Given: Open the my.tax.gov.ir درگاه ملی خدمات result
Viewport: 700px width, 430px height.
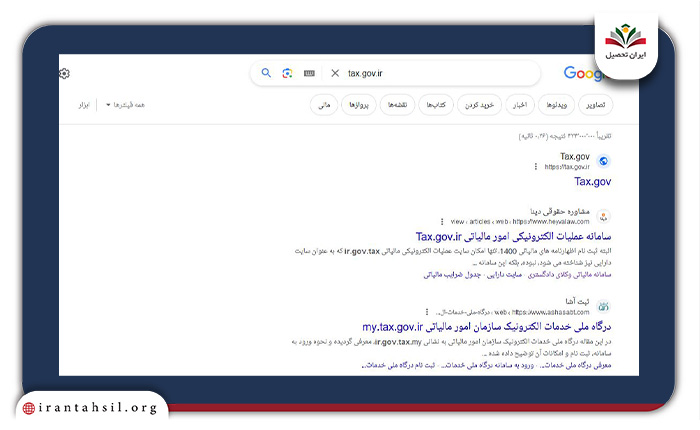Looking at the screenshot, I should (x=487, y=327).
